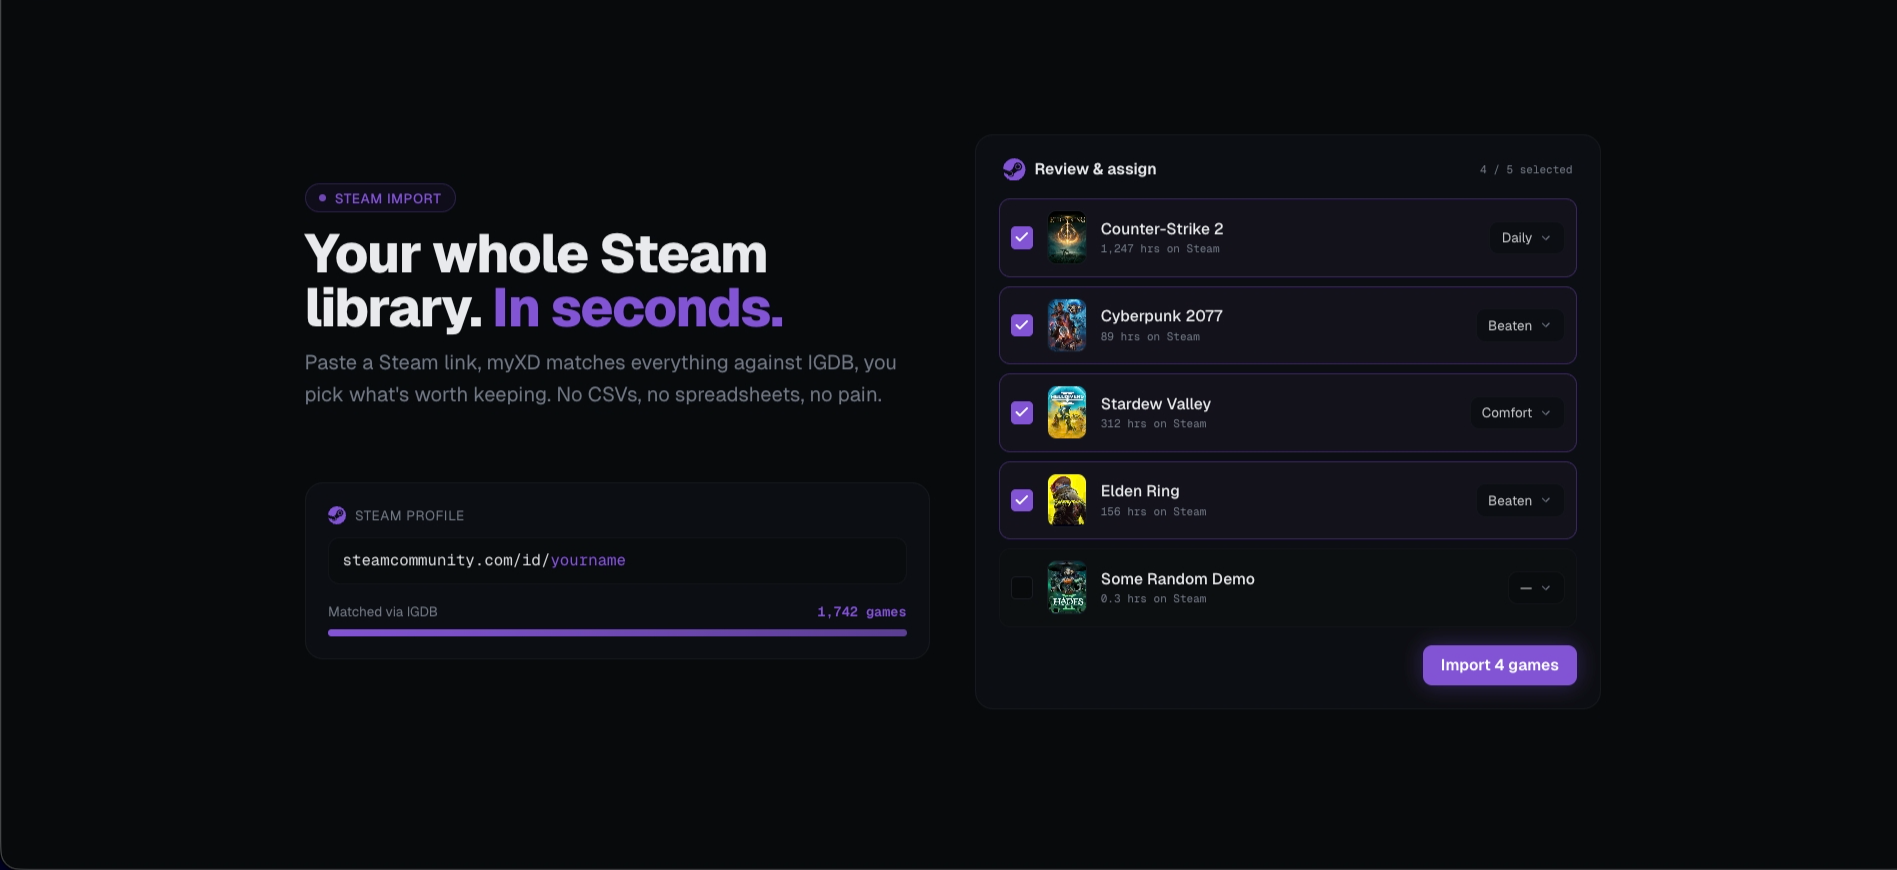Image resolution: width=1897 pixels, height=870 pixels.
Task: Click the '4 / 5 selected' counter
Action: coord(1526,170)
